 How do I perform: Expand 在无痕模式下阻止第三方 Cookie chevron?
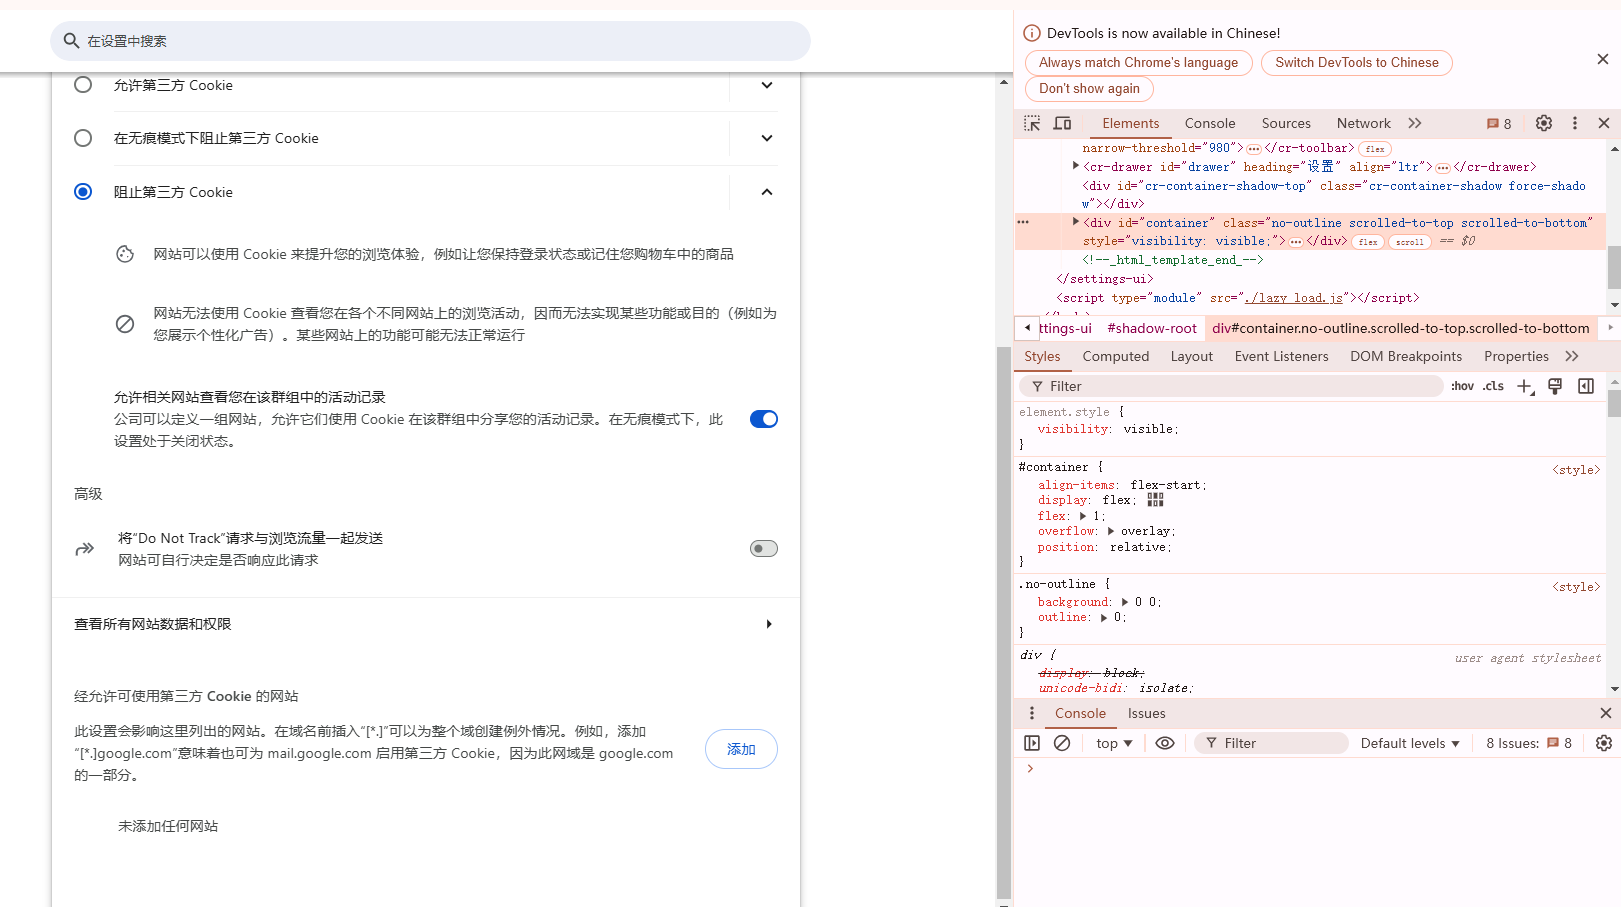tap(767, 138)
